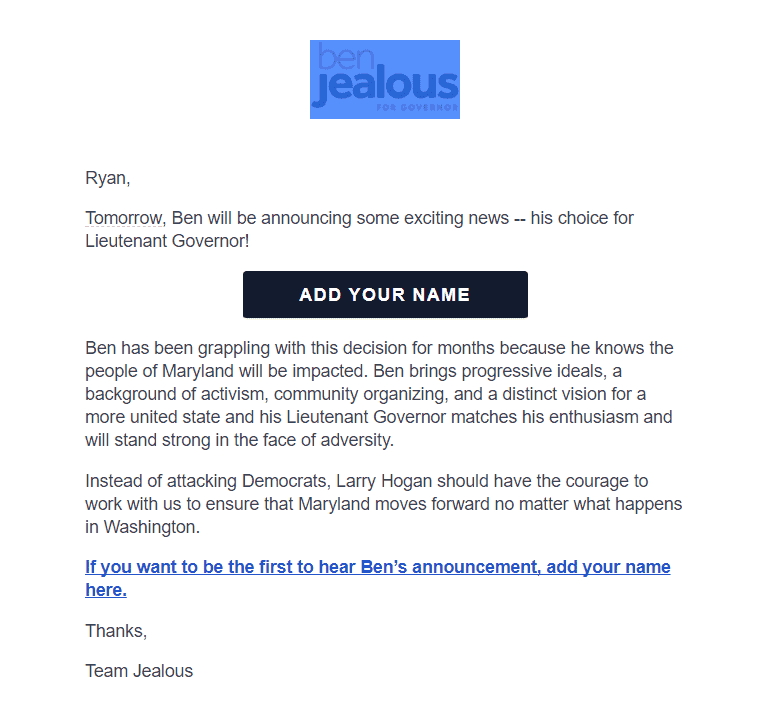Screen dimensions: 777x721
Task: Click the 'FOR GOVERNOR' text in the logo
Action: [417, 108]
